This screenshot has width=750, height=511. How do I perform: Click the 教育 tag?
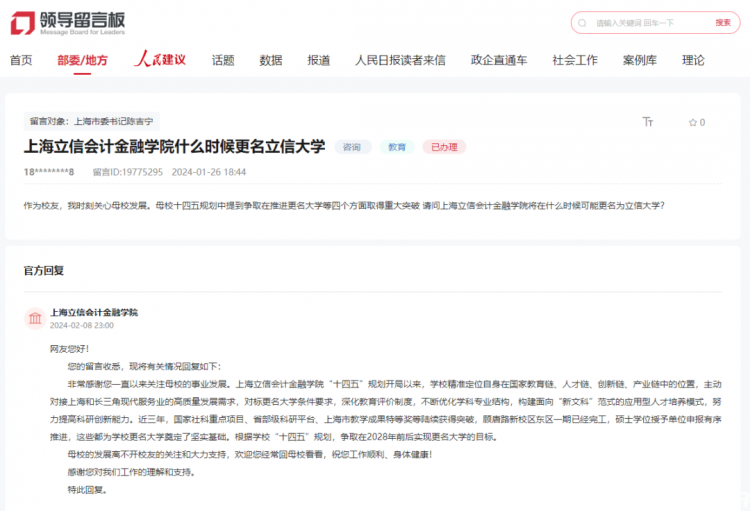point(397,147)
